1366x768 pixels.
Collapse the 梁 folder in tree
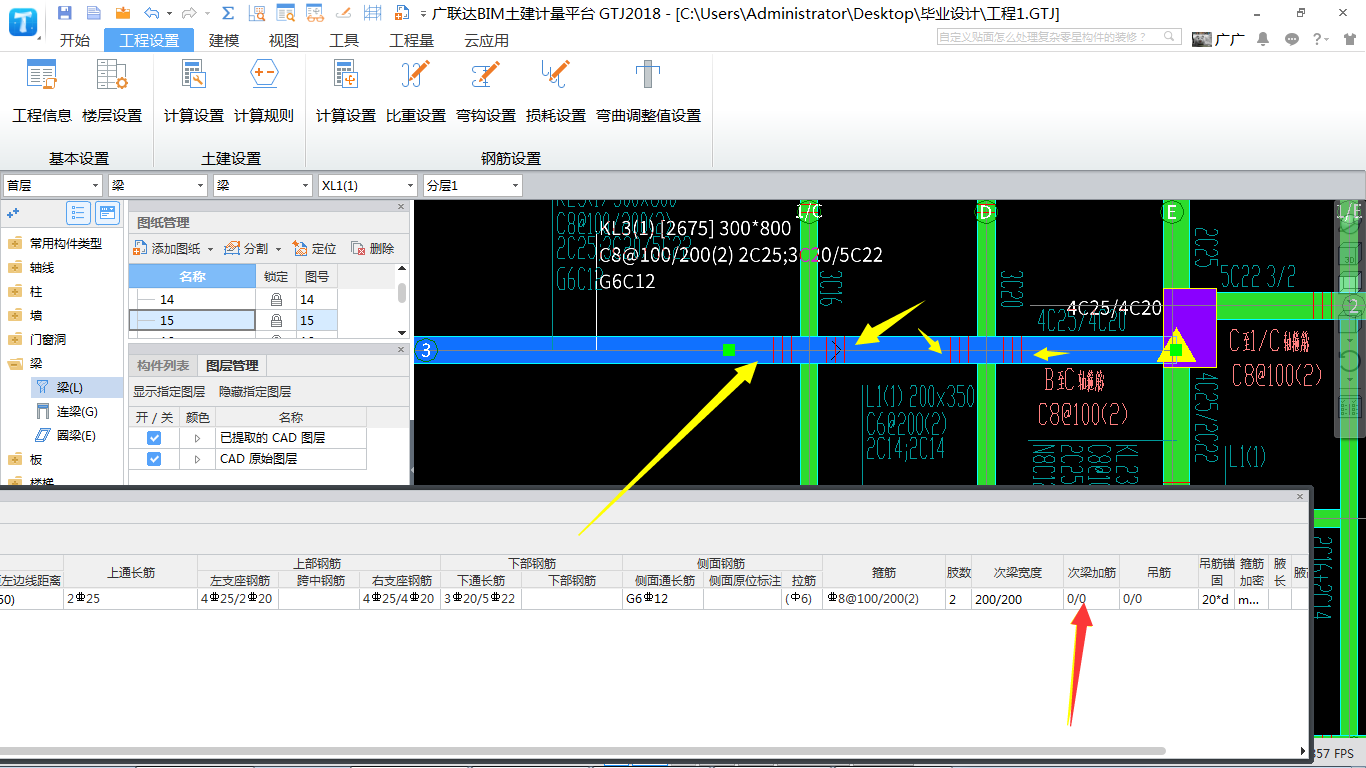(15, 364)
